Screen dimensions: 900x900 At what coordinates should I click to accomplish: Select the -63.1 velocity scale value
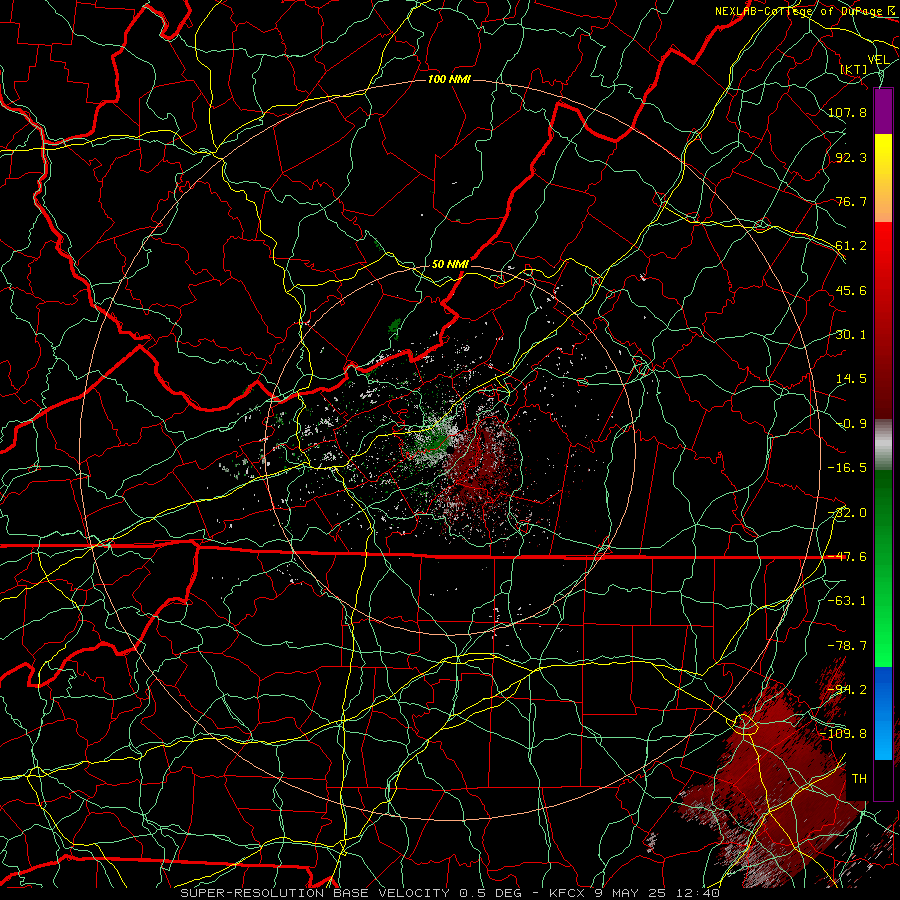click(847, 601)
